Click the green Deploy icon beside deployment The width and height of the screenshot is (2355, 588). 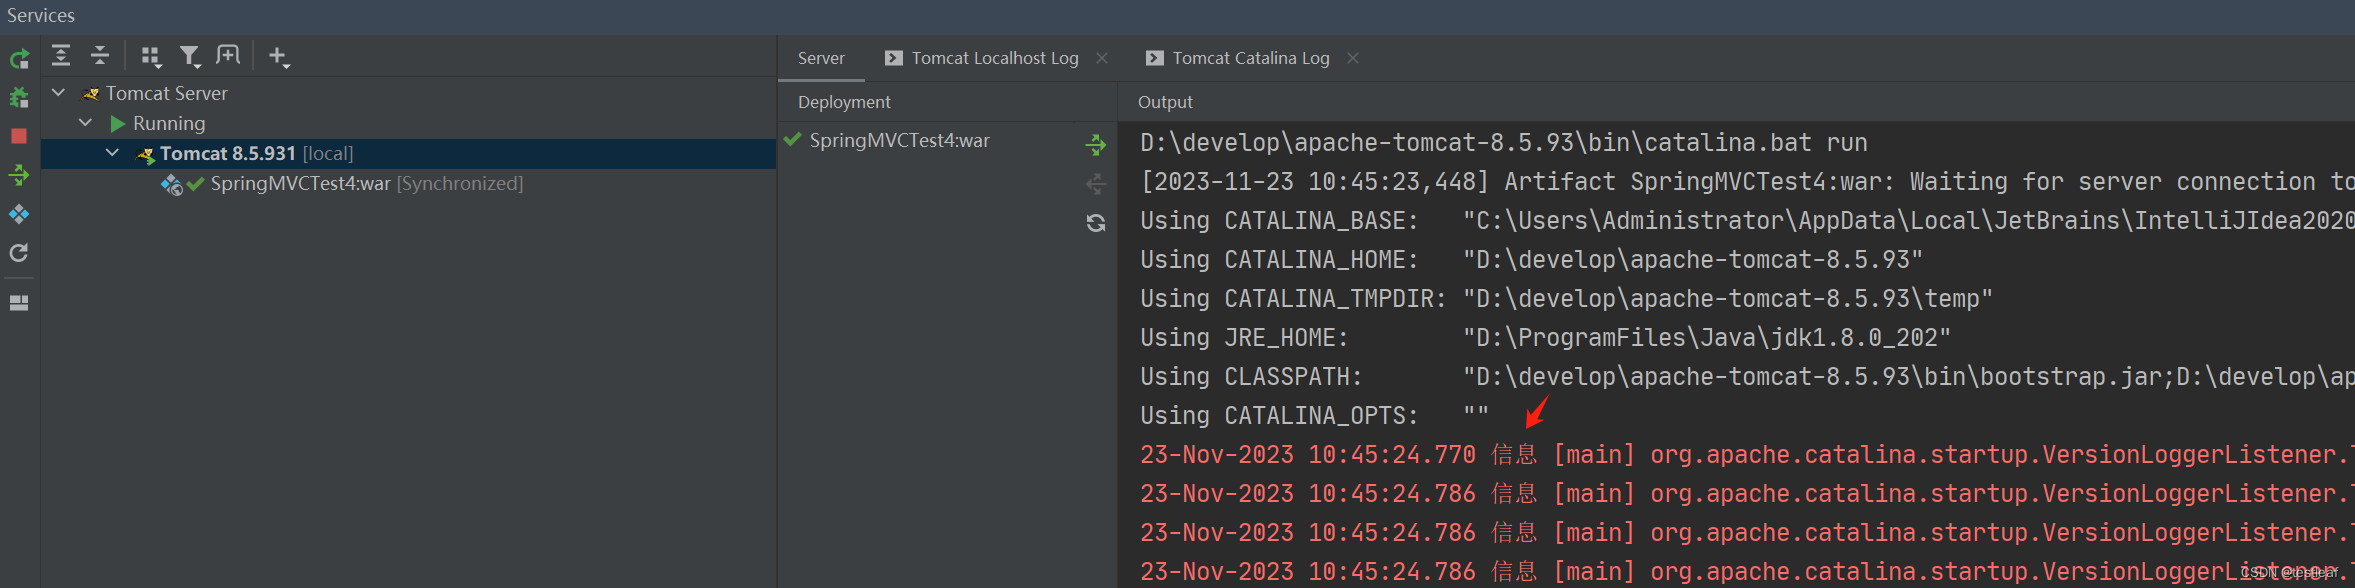coord(1096,145)
